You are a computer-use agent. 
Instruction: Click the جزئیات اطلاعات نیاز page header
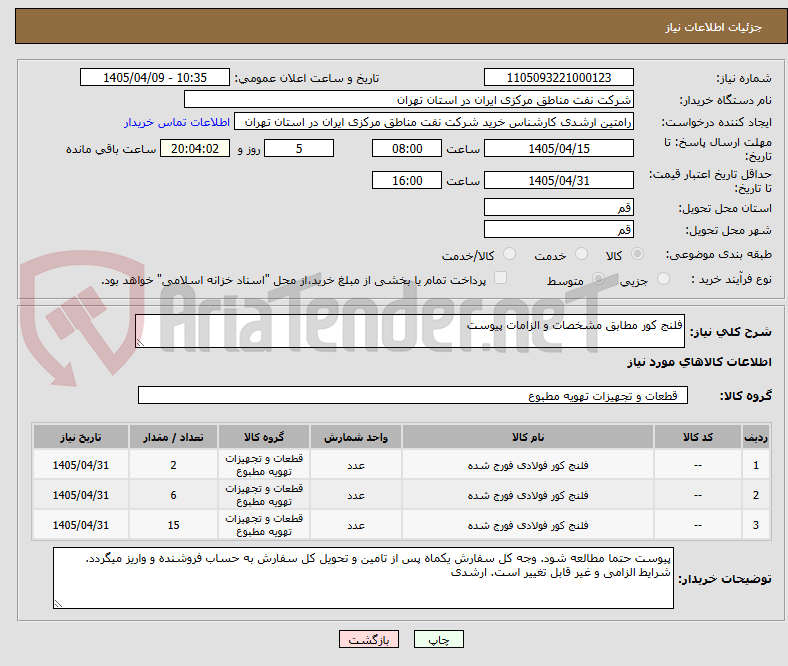pos(714,27)
